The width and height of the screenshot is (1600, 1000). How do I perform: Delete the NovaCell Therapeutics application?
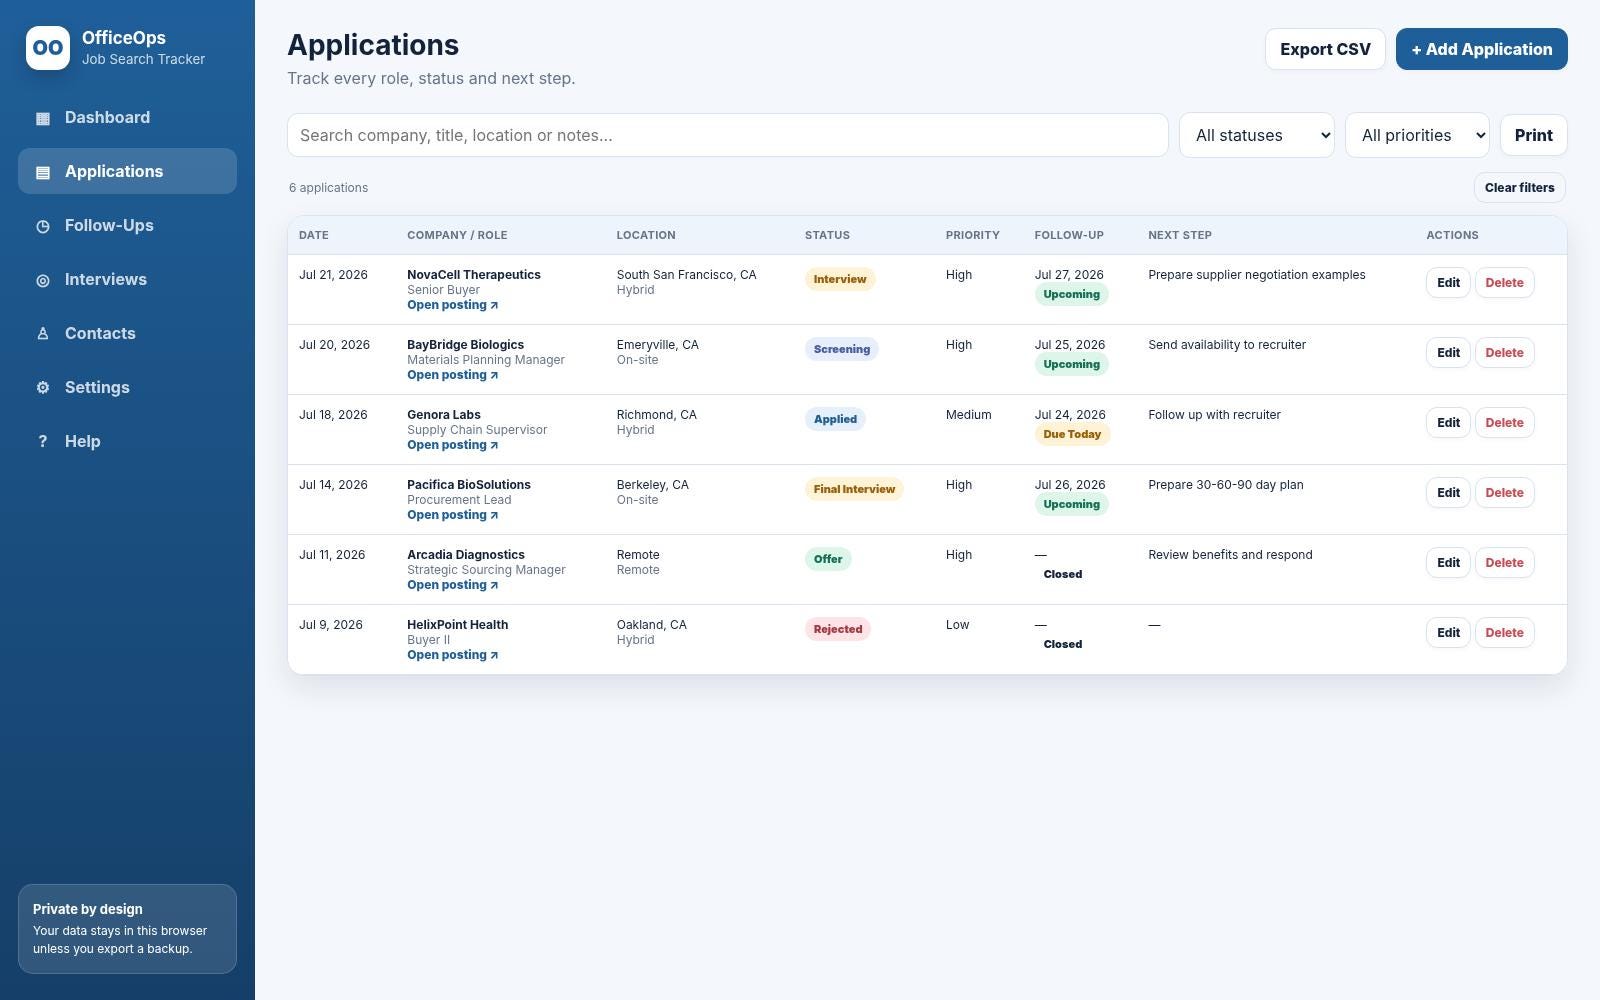point(1504,283)
